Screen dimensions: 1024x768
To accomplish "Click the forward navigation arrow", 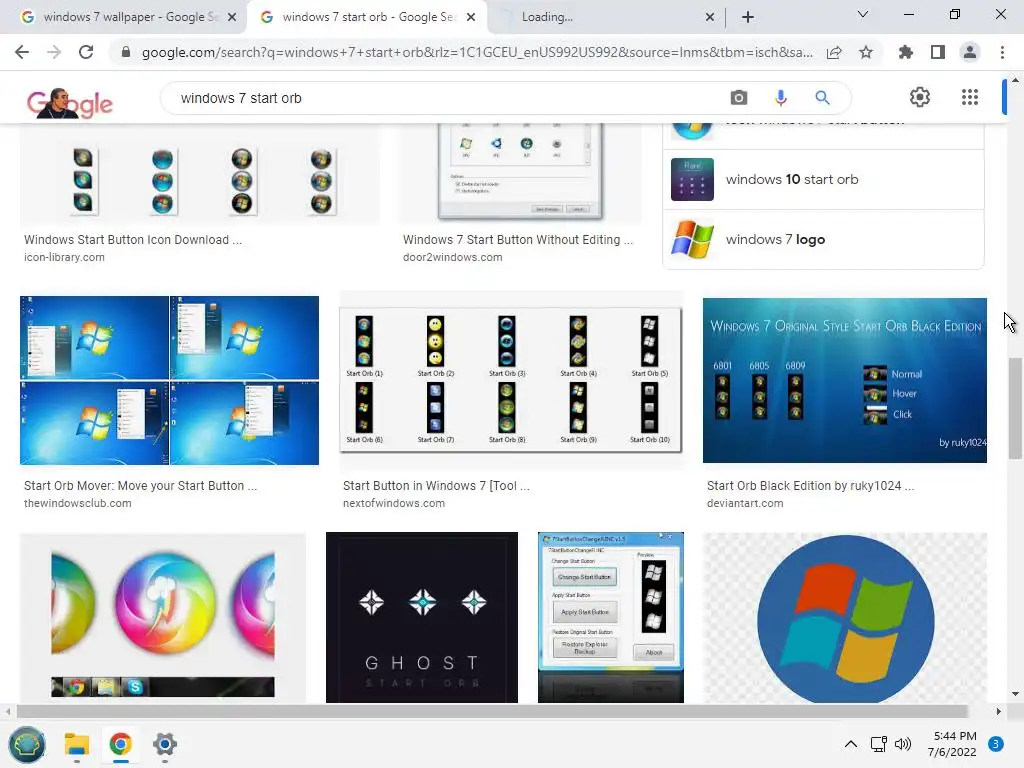I will 54,52.
